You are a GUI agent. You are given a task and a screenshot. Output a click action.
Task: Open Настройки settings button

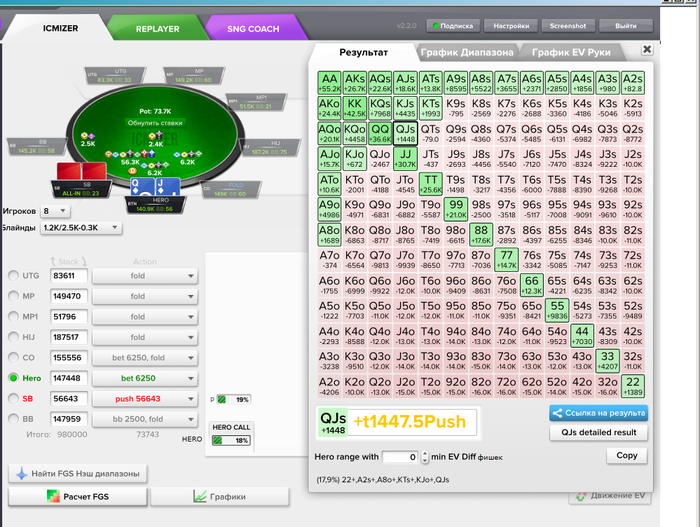coord(511,26)
